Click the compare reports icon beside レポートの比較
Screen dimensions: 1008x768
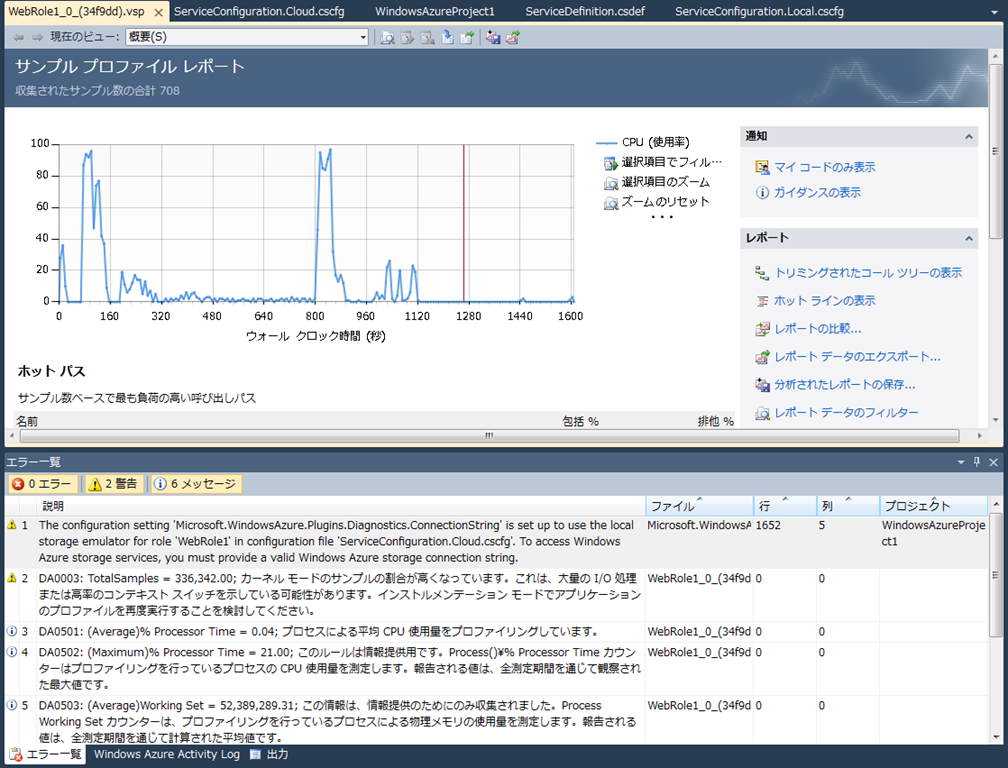(762, 328)
